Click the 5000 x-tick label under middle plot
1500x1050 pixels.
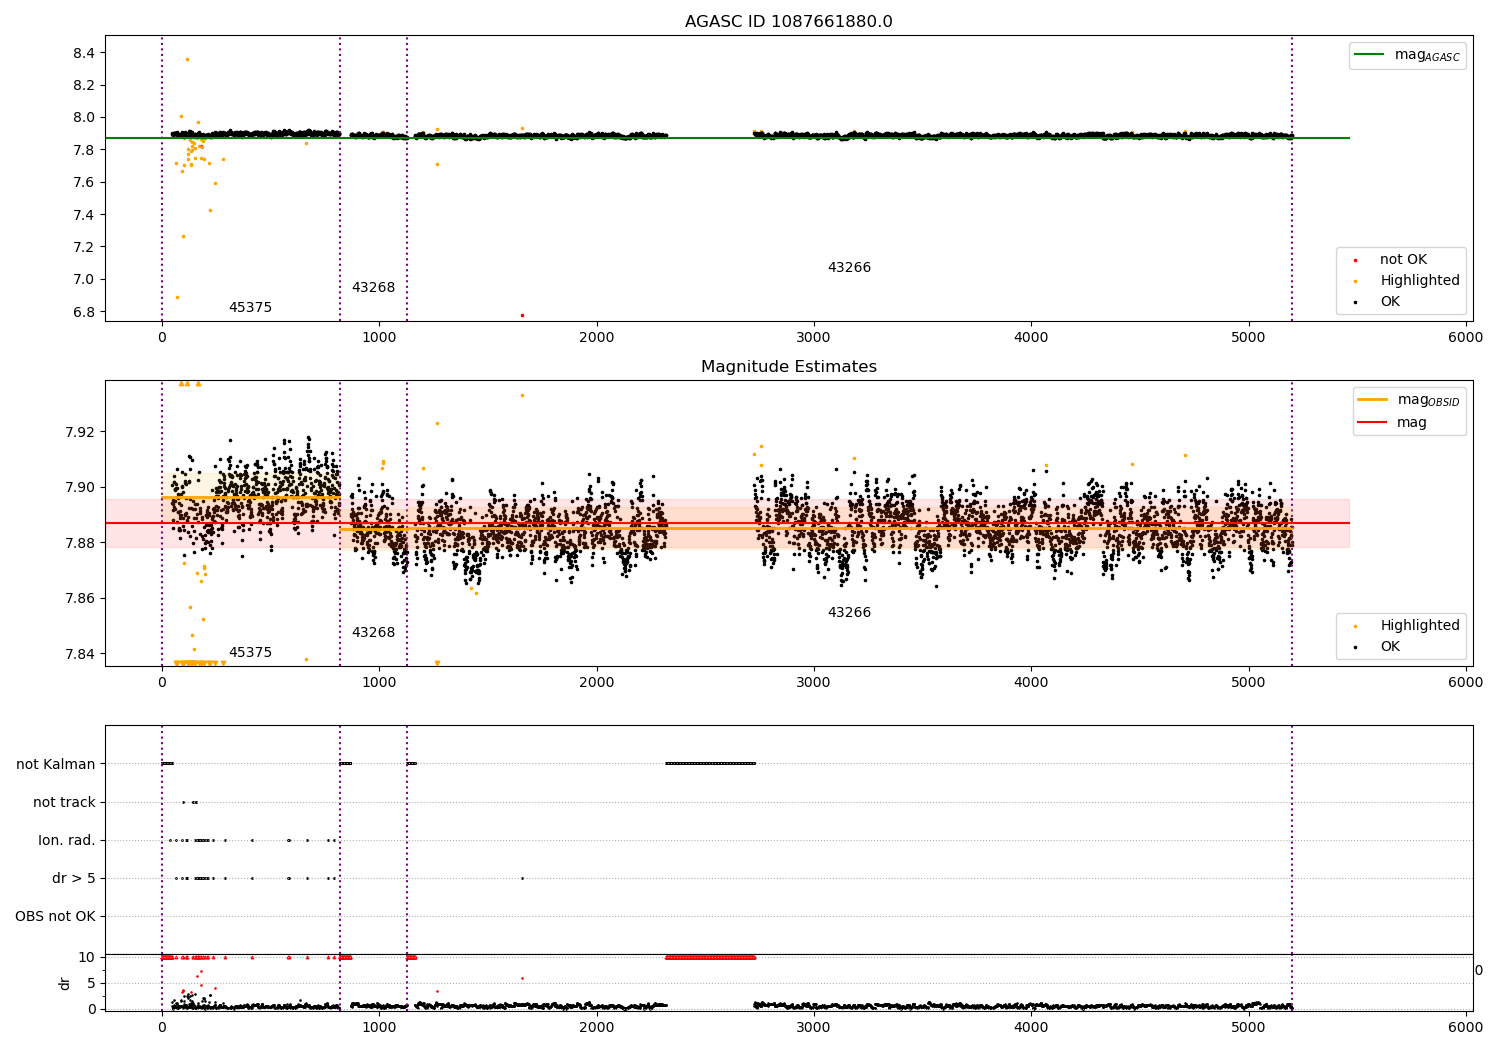pyautogui.click(x=1249, y=683)
